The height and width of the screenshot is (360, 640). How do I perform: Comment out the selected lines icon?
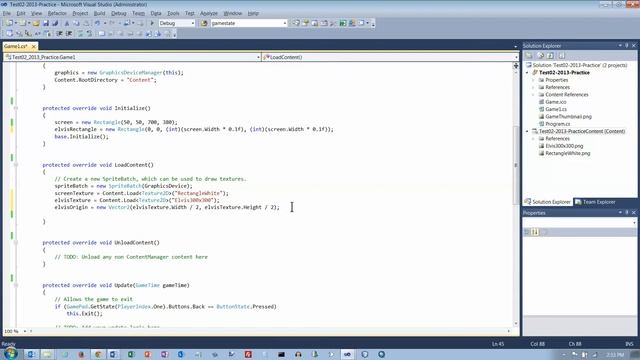80,34
